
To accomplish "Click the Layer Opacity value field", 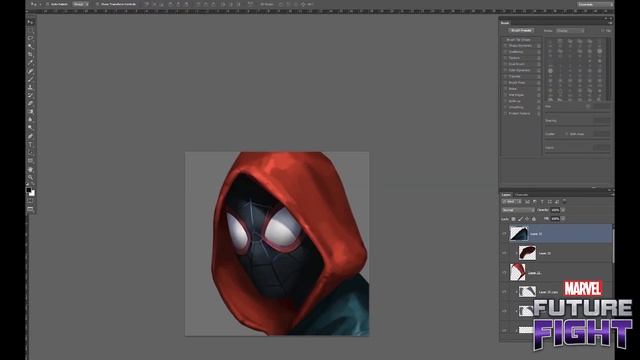I will tap(555, 210).
